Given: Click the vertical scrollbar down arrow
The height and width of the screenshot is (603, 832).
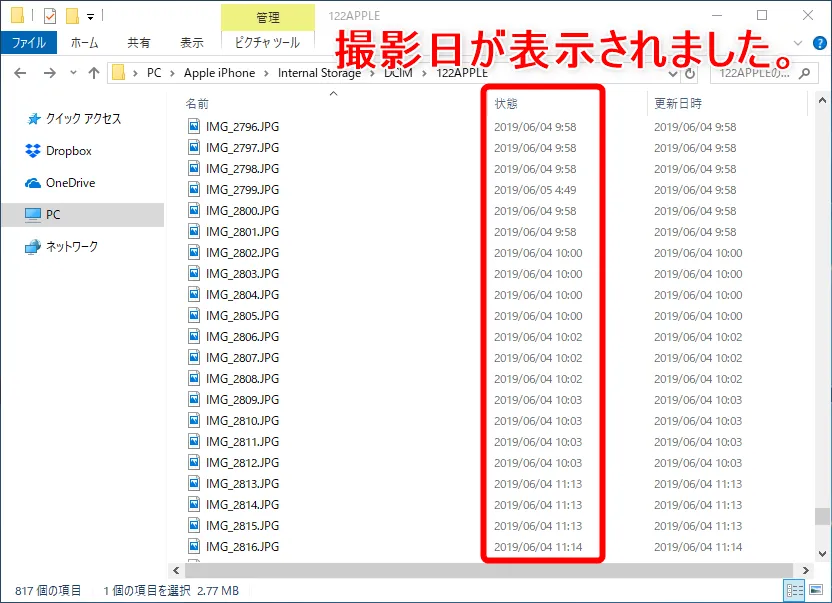Looking at the screenshot, I should click(x=822, y=554).
